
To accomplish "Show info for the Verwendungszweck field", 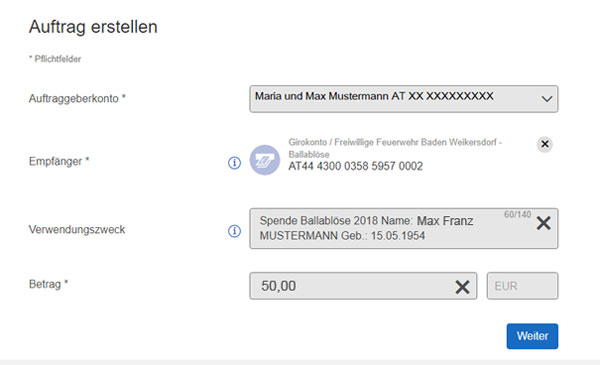I will [235, 231].
